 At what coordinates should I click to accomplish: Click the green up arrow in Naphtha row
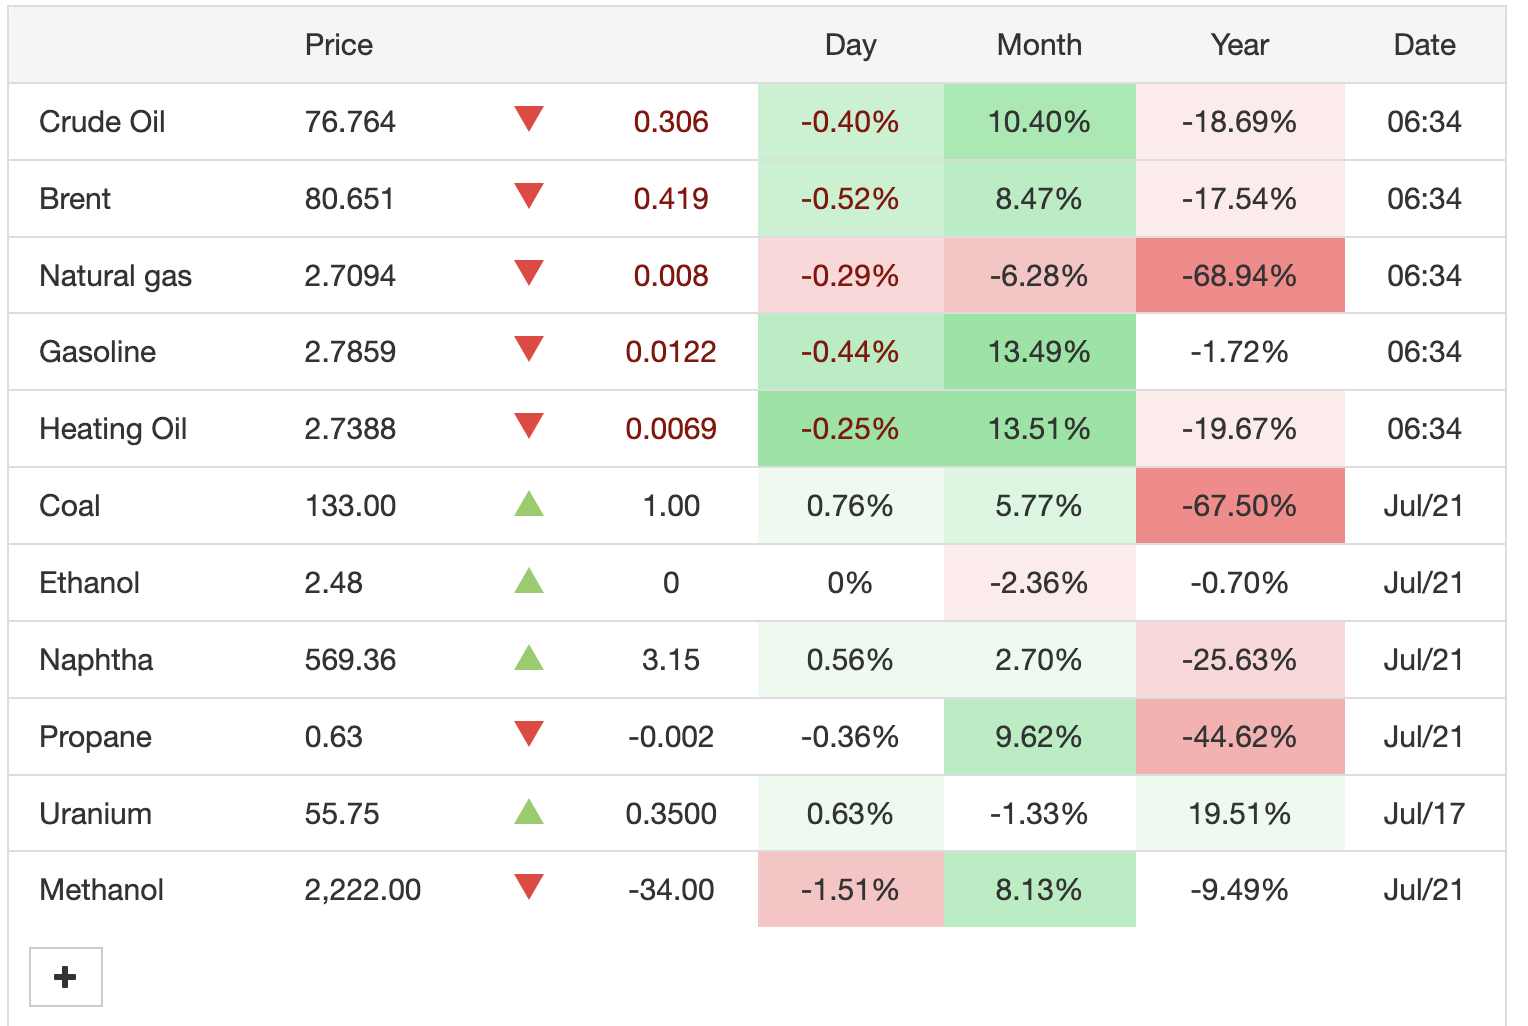tap(529, 657)
